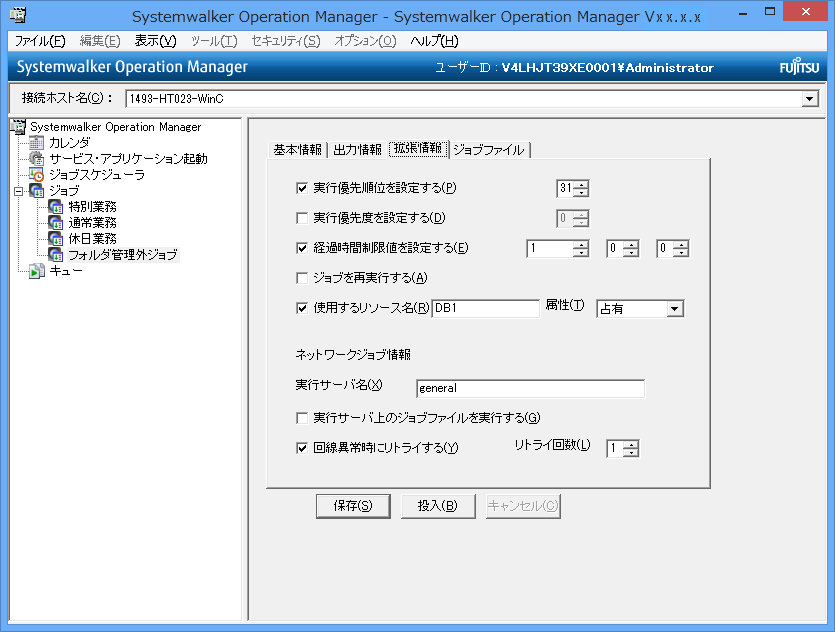Increase third 経過時間制限値 spinner
The image size is (835, 632).
click(x=681, y=245)
